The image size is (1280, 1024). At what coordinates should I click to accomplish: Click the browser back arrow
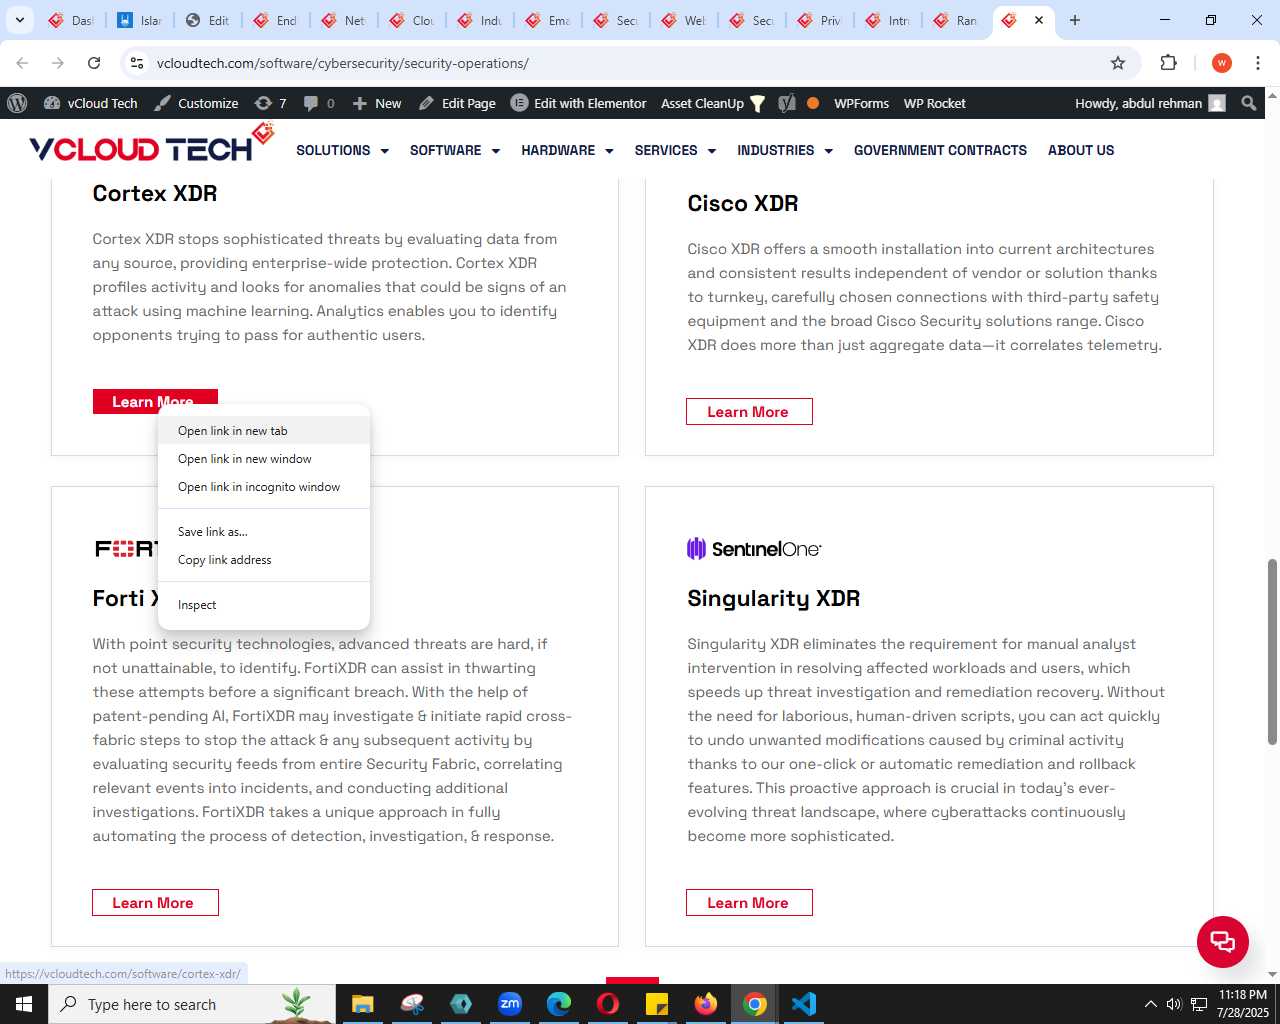pos(22,63)
